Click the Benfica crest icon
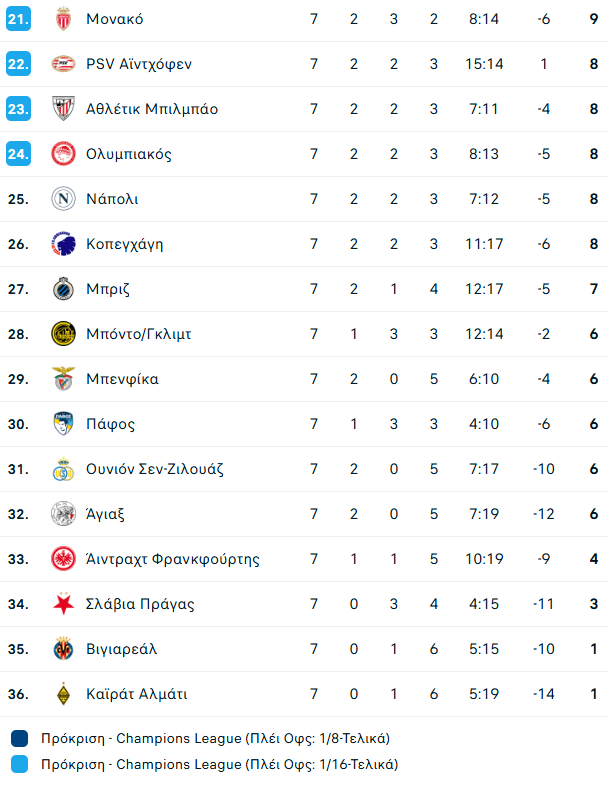The image size is (608, 785). 63,379
